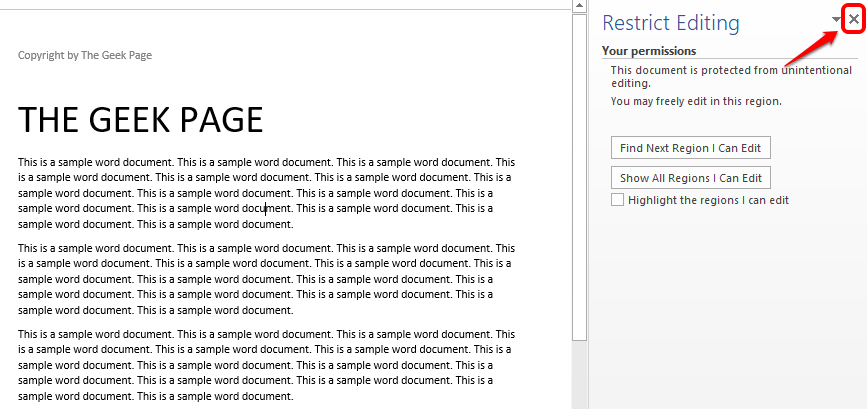
Task: Click the scrollbar up arrow
Action: point(579,6)
